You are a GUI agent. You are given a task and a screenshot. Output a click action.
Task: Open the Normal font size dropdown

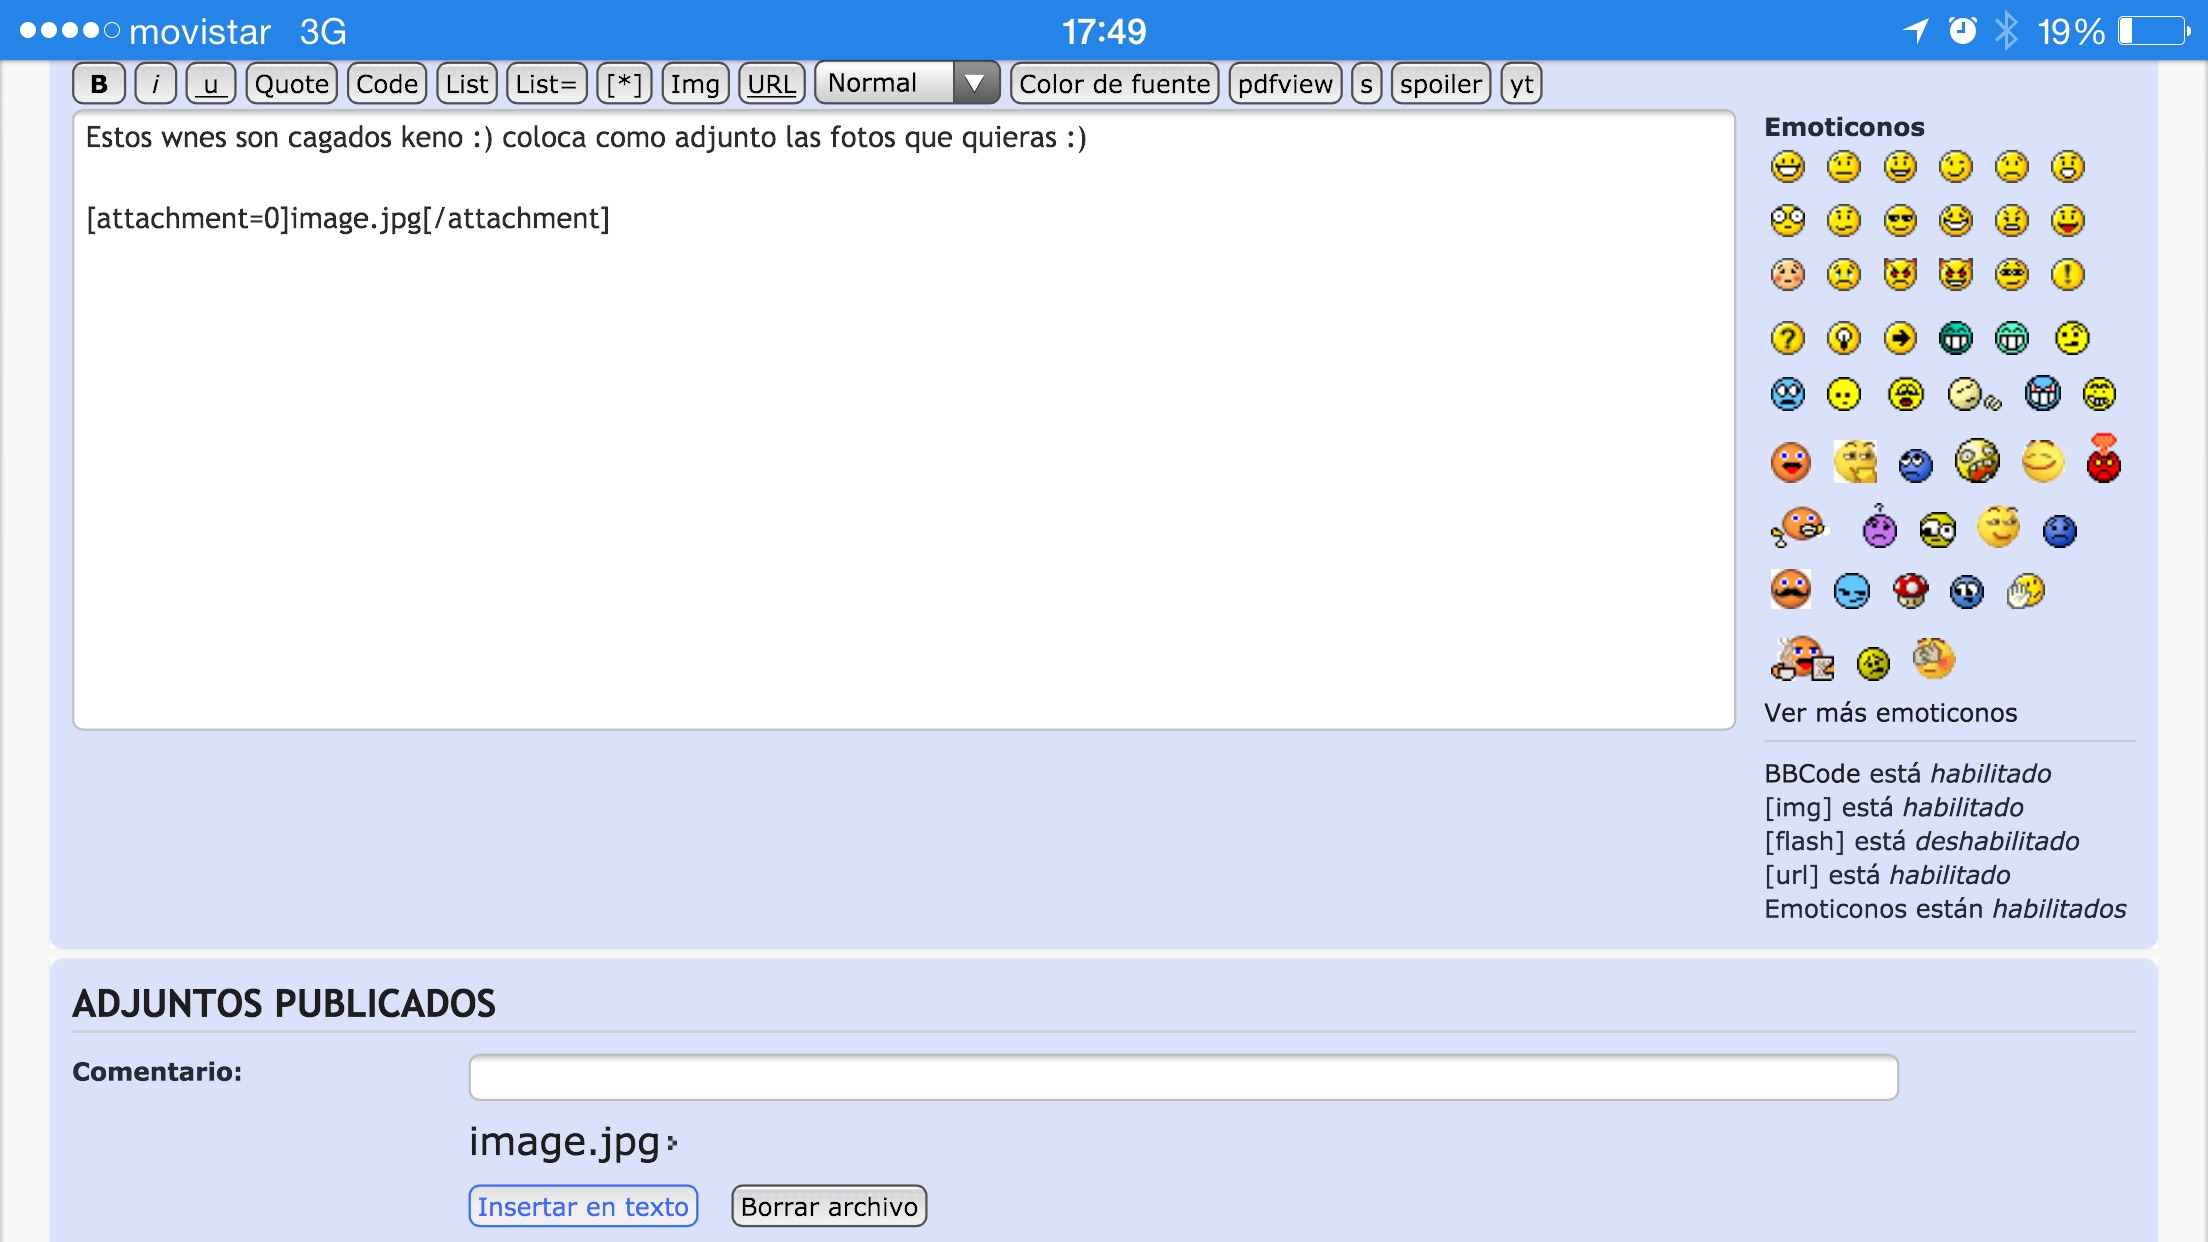click(x=906, y=83)
